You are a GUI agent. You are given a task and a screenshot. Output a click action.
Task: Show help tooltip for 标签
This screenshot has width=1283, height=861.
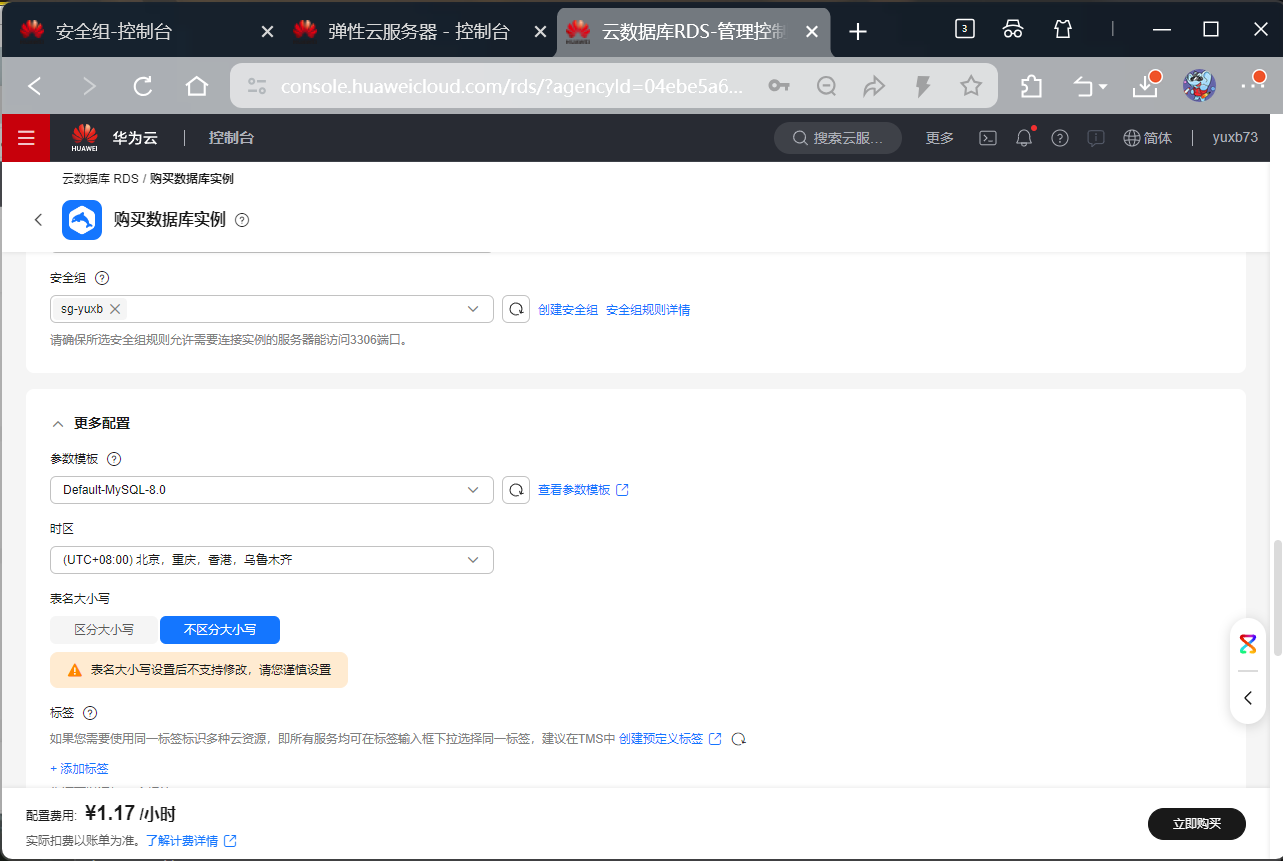click(90, 713)
